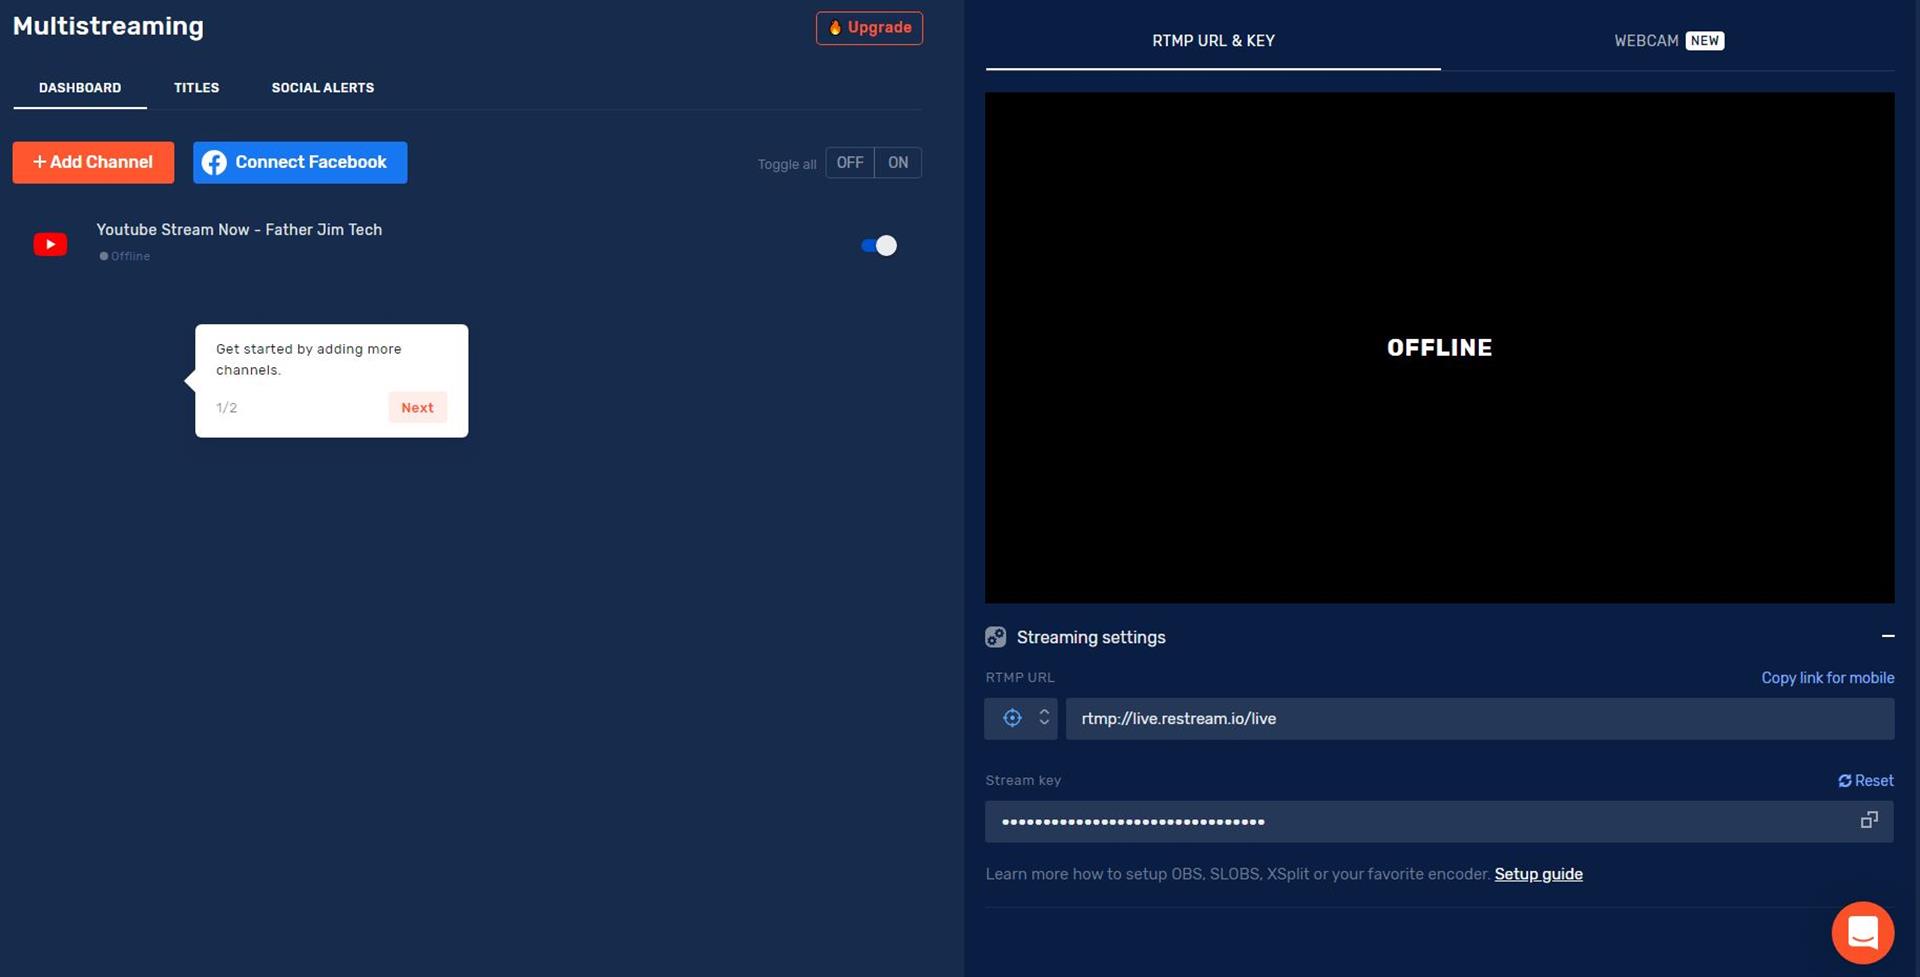Click the masked Stream key field
Viewport: 1920px width, 977px height.
pyautogui.click(x=1439, y=821)
